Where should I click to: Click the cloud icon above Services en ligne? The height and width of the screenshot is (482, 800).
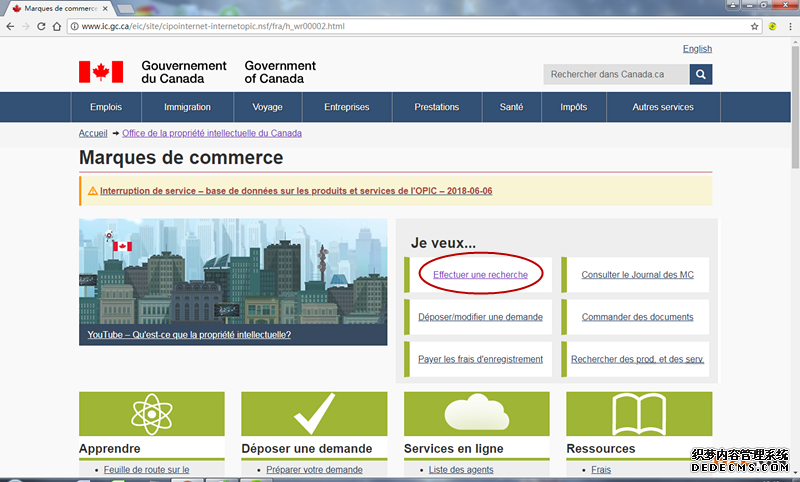(477, 413)
